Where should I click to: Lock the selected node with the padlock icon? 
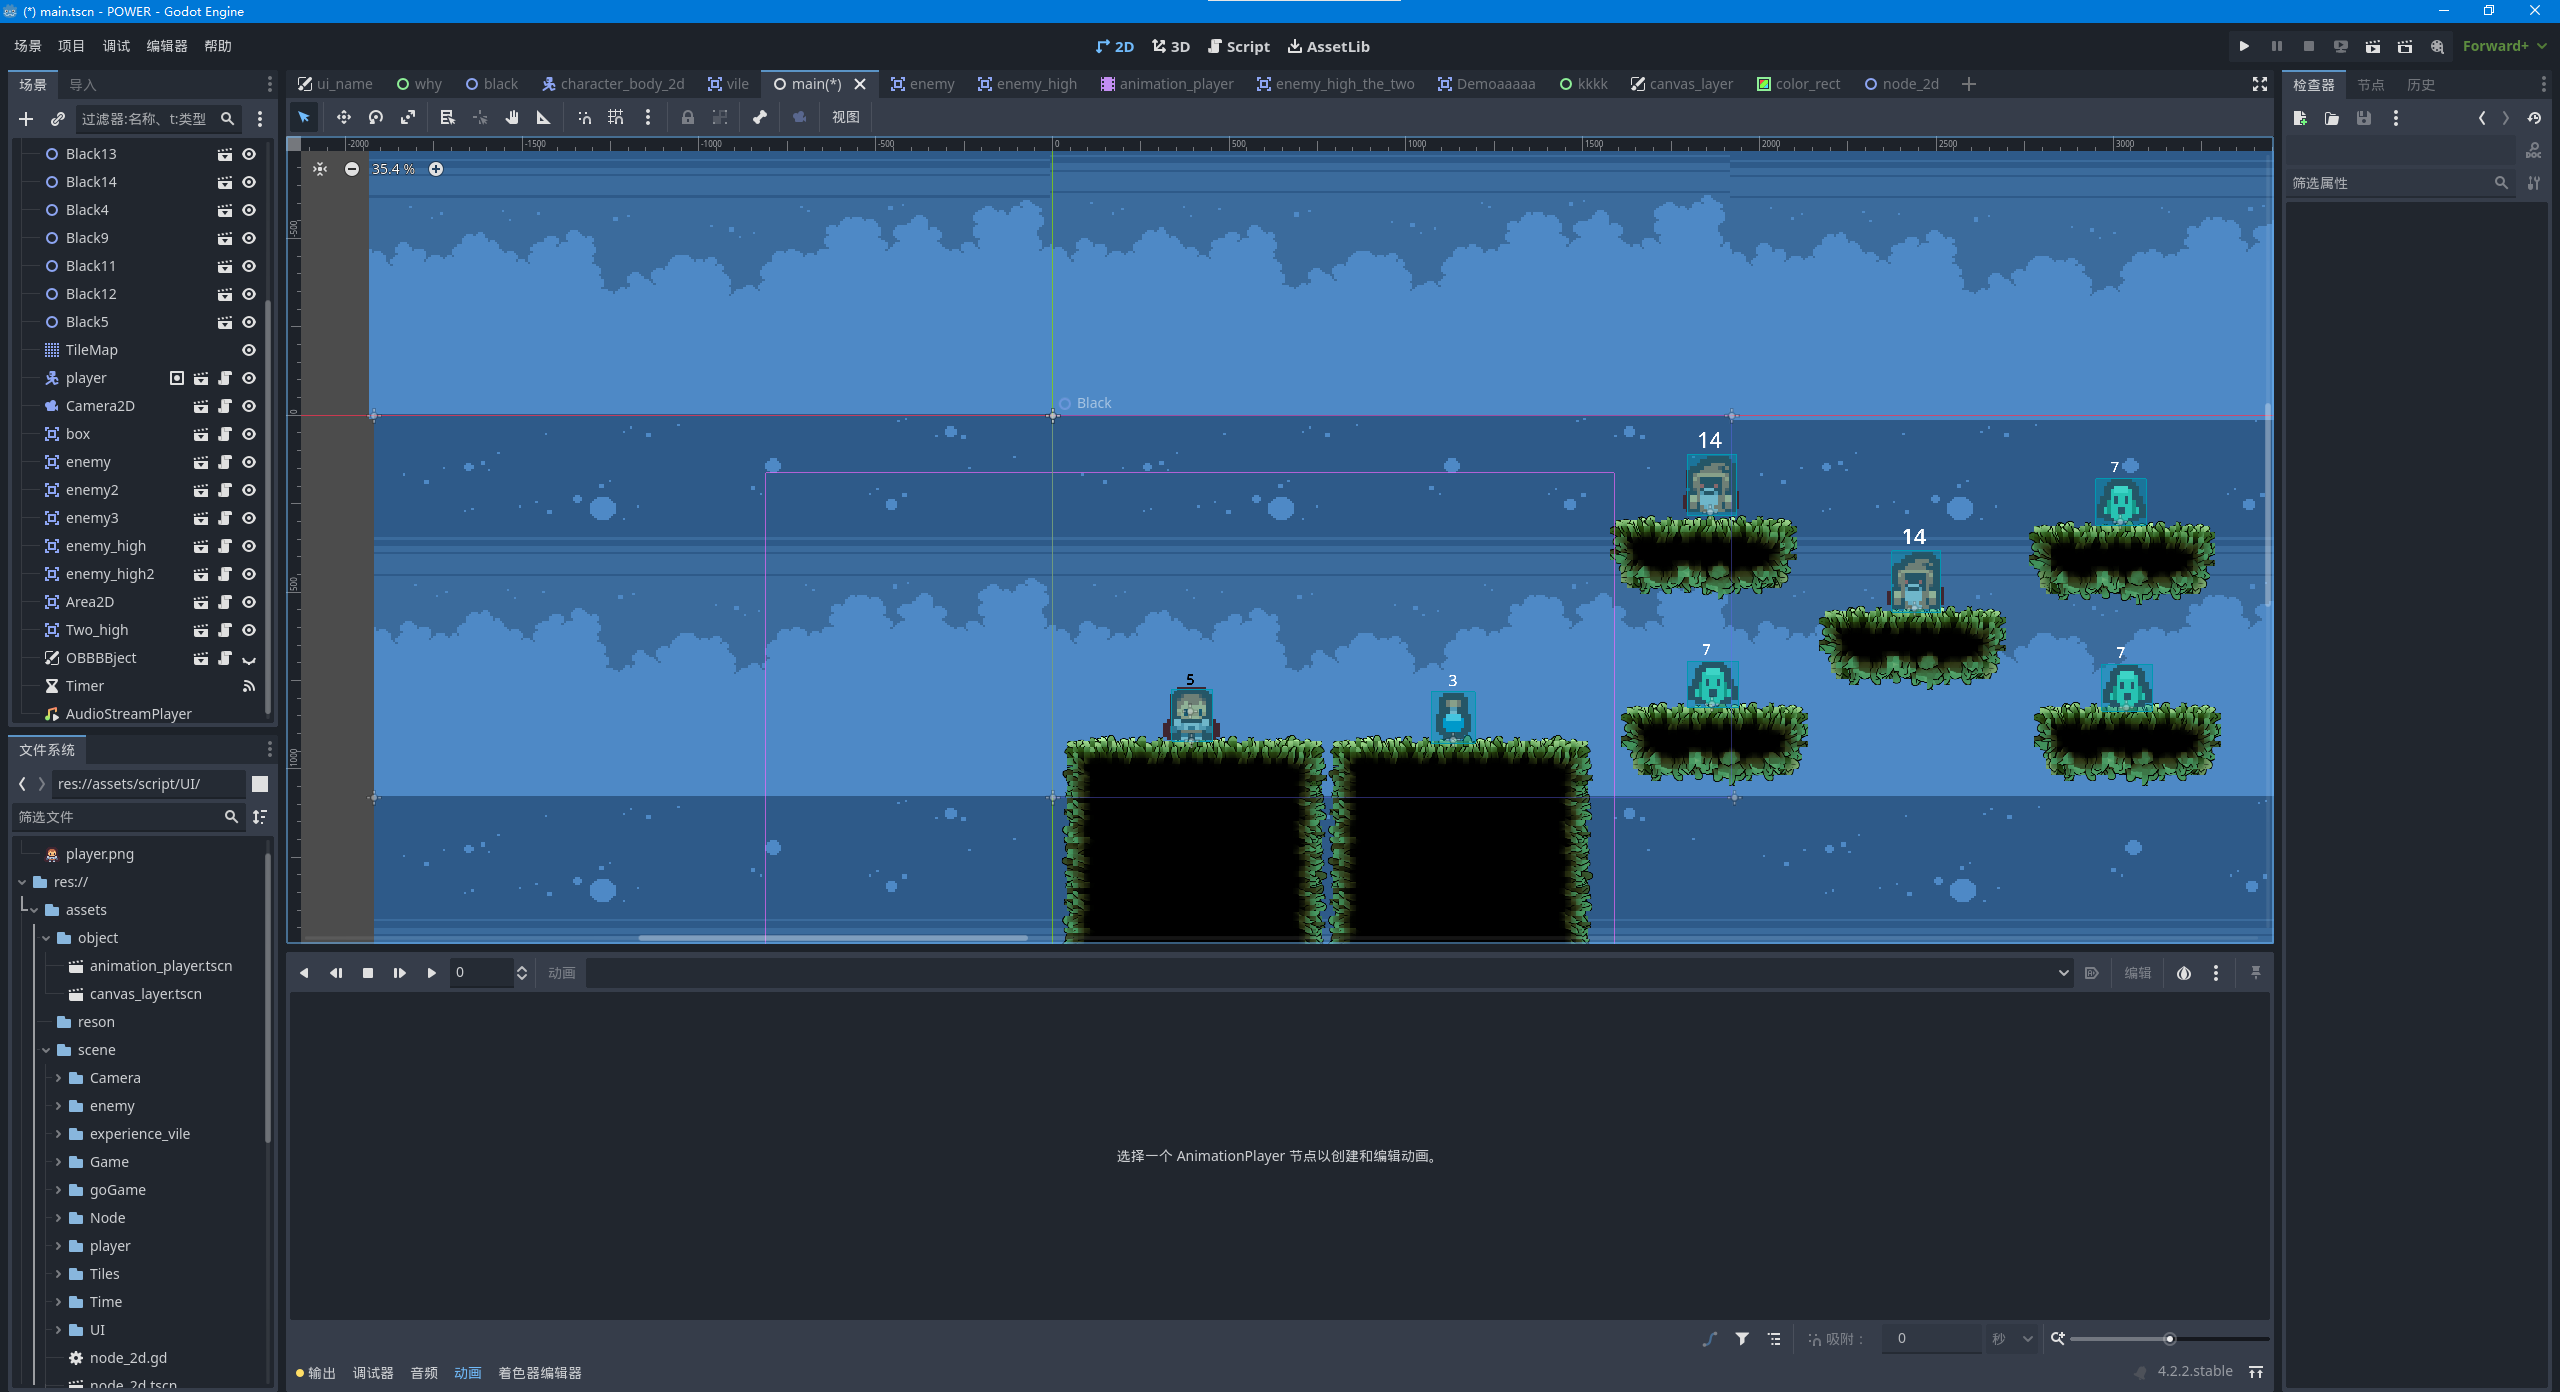coord(688,117)
